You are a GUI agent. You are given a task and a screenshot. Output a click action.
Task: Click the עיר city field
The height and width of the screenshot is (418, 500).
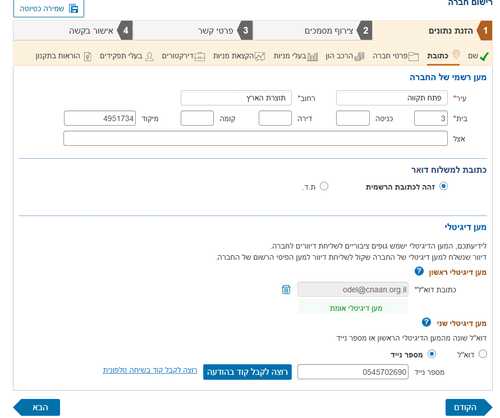(392, 98)
